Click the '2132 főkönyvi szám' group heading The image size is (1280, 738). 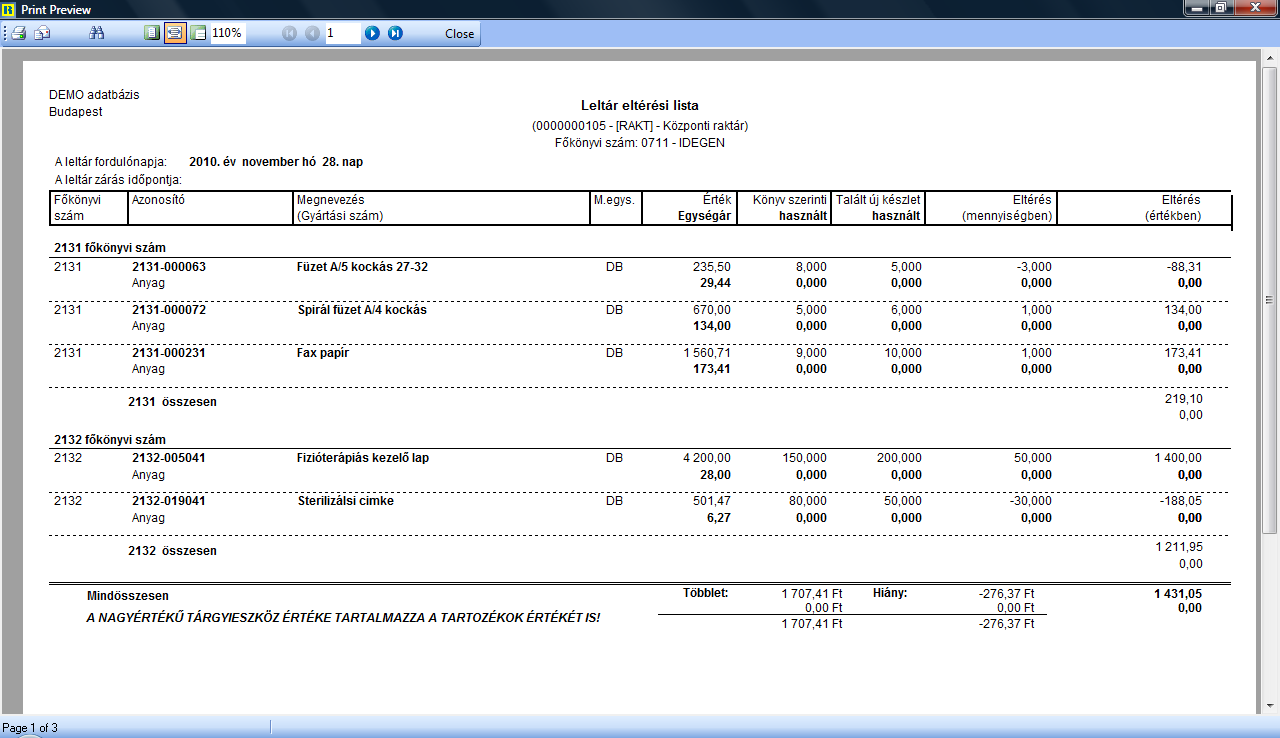[x=109, y=440]
